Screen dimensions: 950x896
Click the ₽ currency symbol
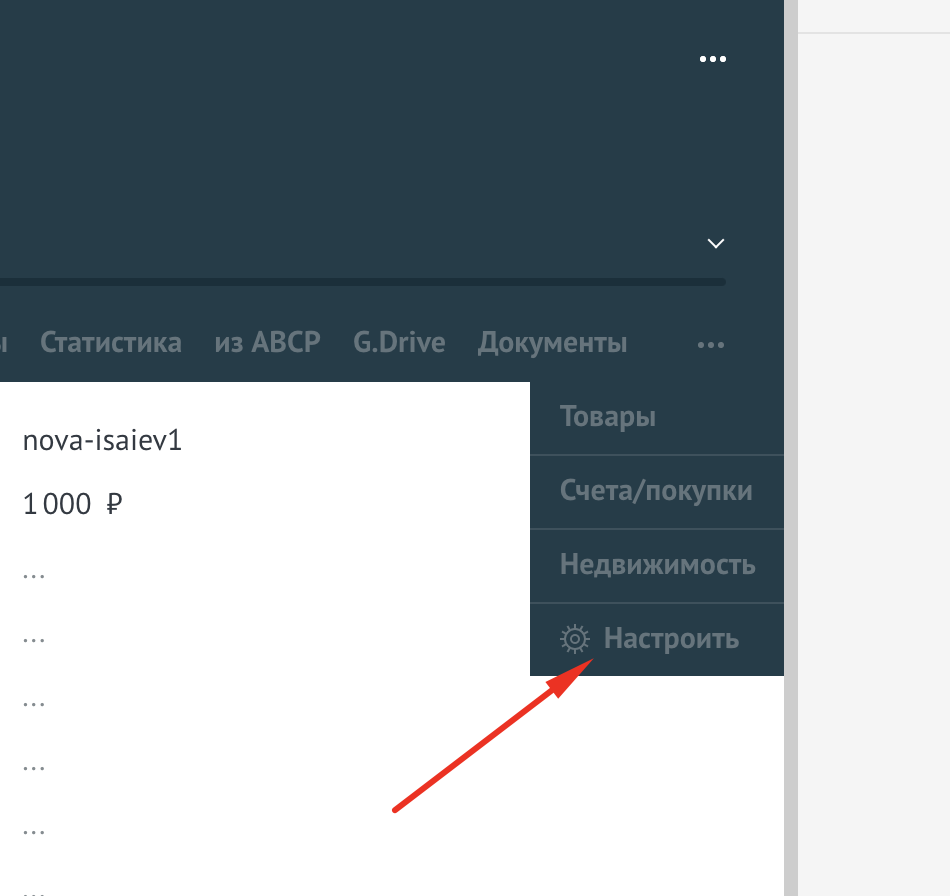[x=113, y=505]
